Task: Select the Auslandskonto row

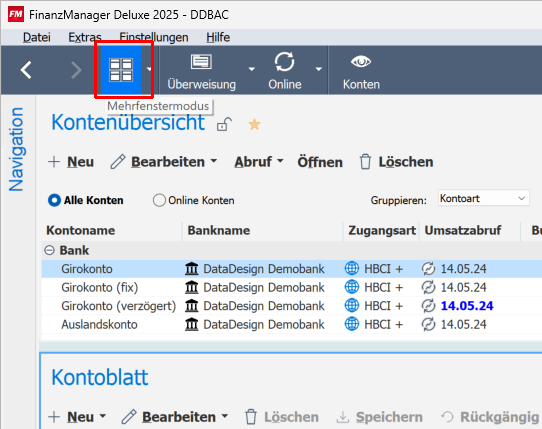Action: point(292,324)
